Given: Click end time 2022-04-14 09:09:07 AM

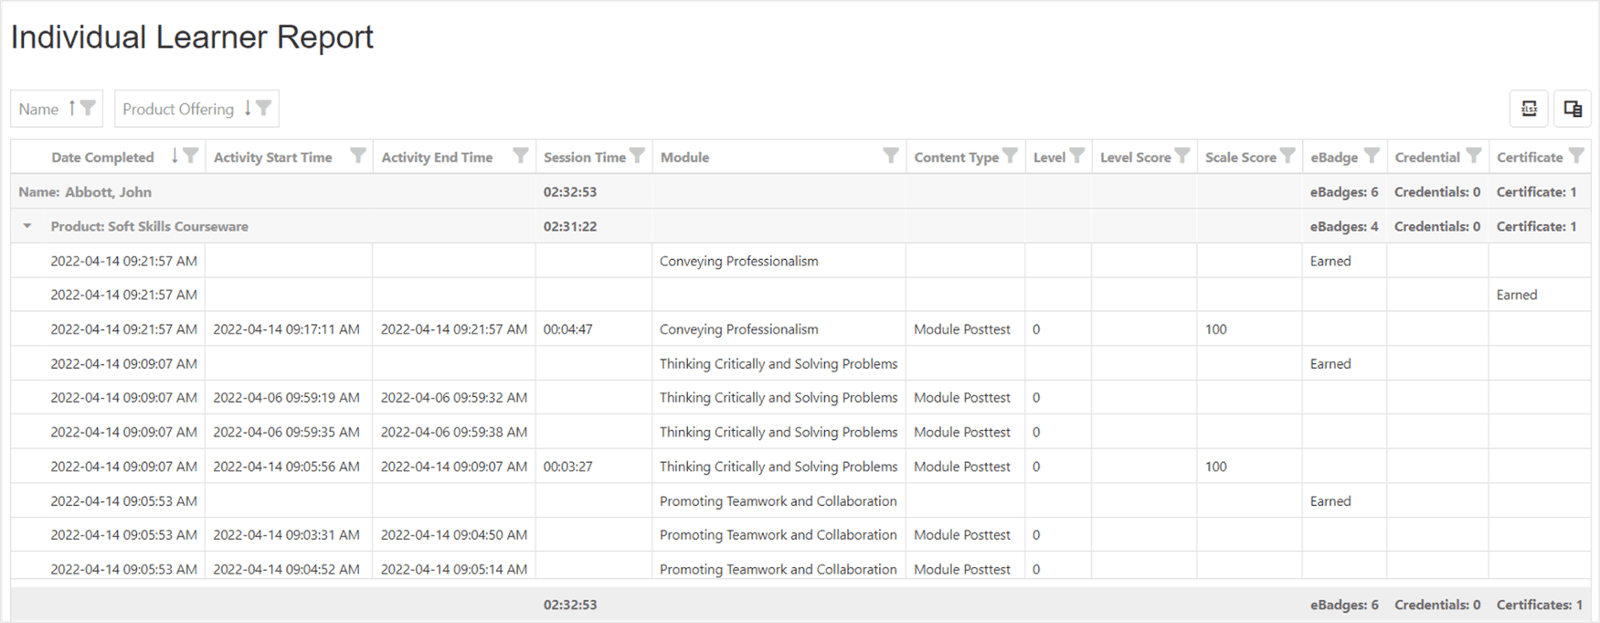Looking at the screenshot, I should click(x=454, y=466).
